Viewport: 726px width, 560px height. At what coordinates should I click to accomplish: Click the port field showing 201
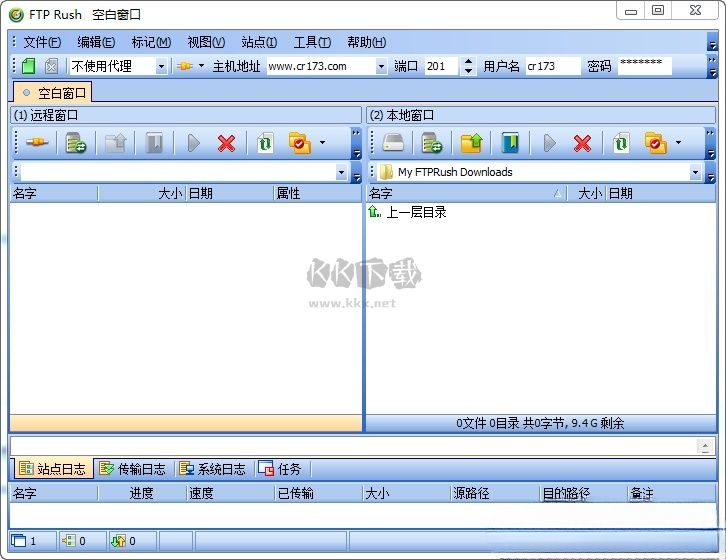[442, 66]
